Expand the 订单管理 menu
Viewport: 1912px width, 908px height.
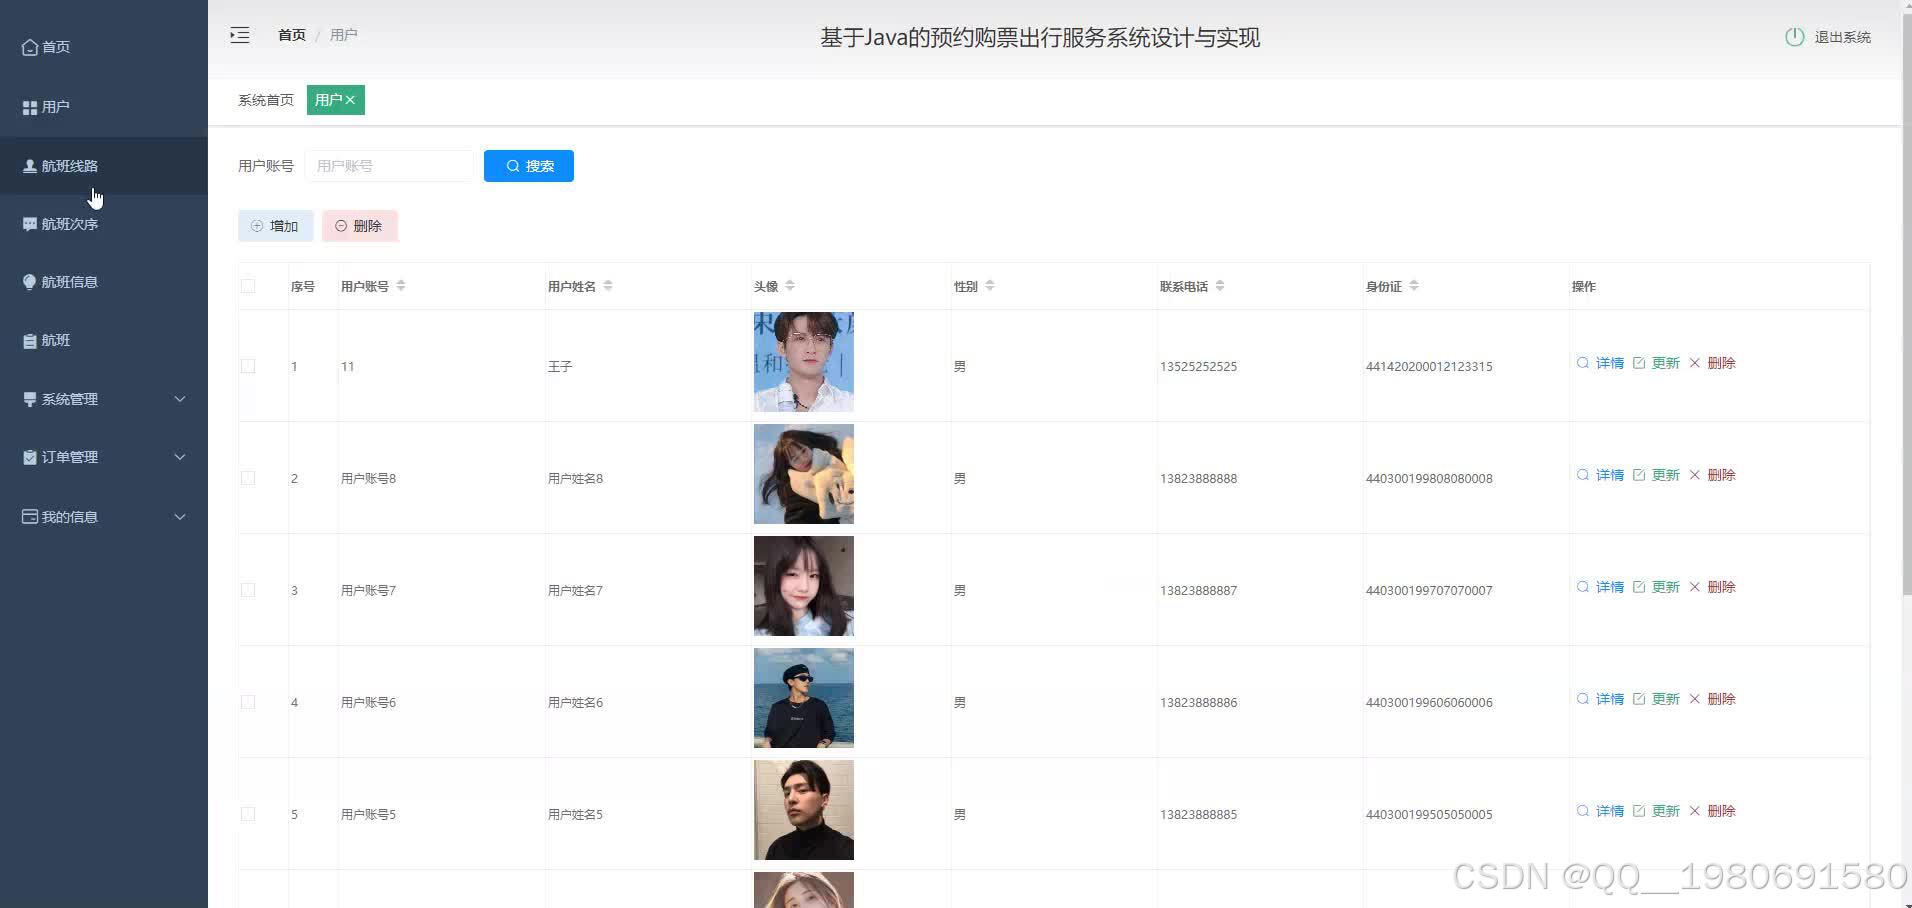(70, 456)
